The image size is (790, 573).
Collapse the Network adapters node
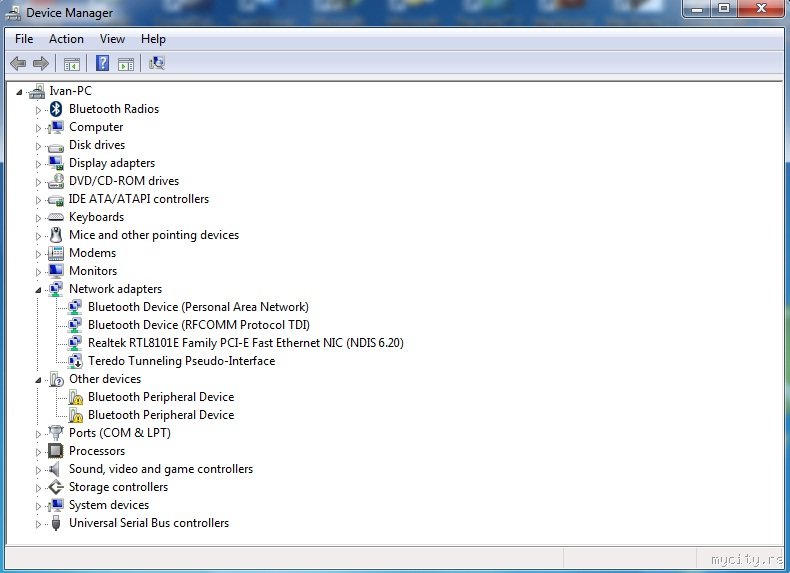pyautogui.click(x=38, y=290)
